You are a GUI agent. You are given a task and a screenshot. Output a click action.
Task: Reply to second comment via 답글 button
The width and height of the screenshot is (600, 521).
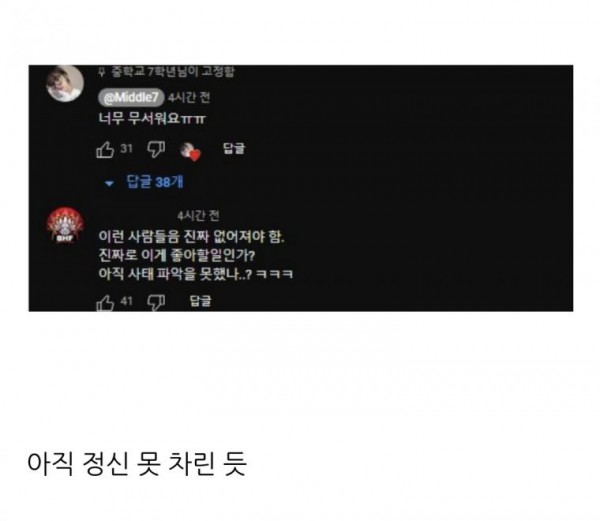(201, 300)
